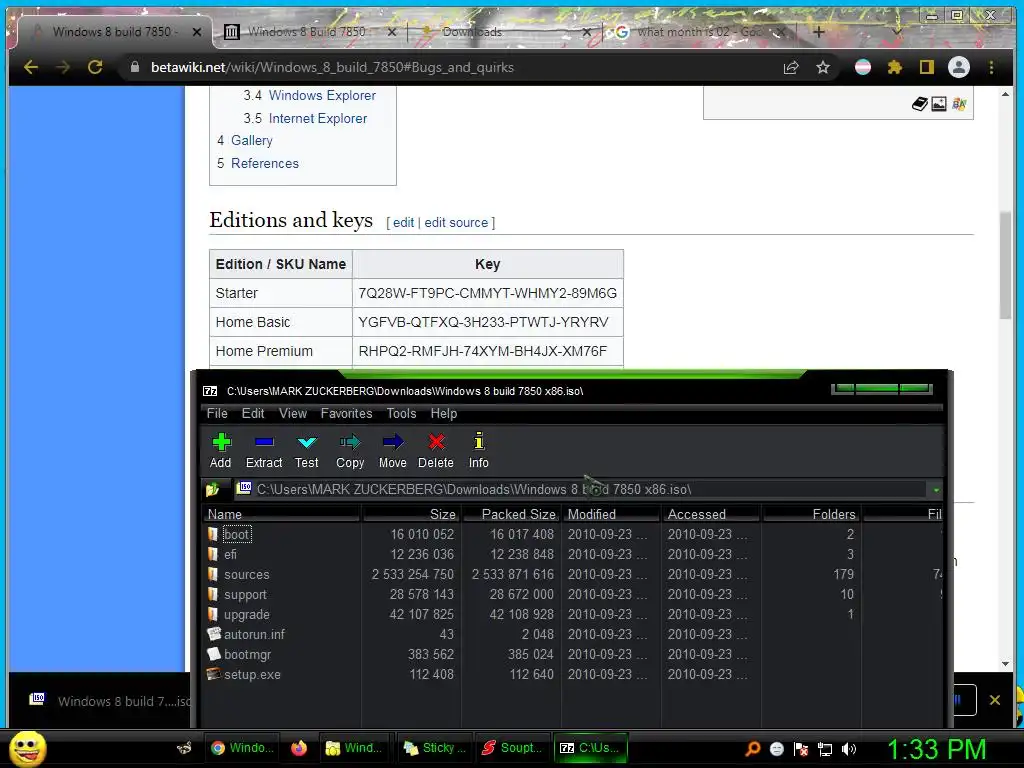Click the green plus Add icon in 7-Zip

pyautogui.click(x=221, y=442)
